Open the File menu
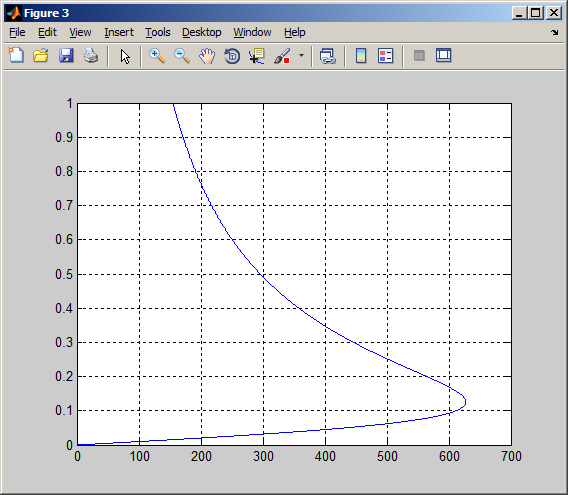This screenshot has height=495, width=568. (x=17, y=32)
